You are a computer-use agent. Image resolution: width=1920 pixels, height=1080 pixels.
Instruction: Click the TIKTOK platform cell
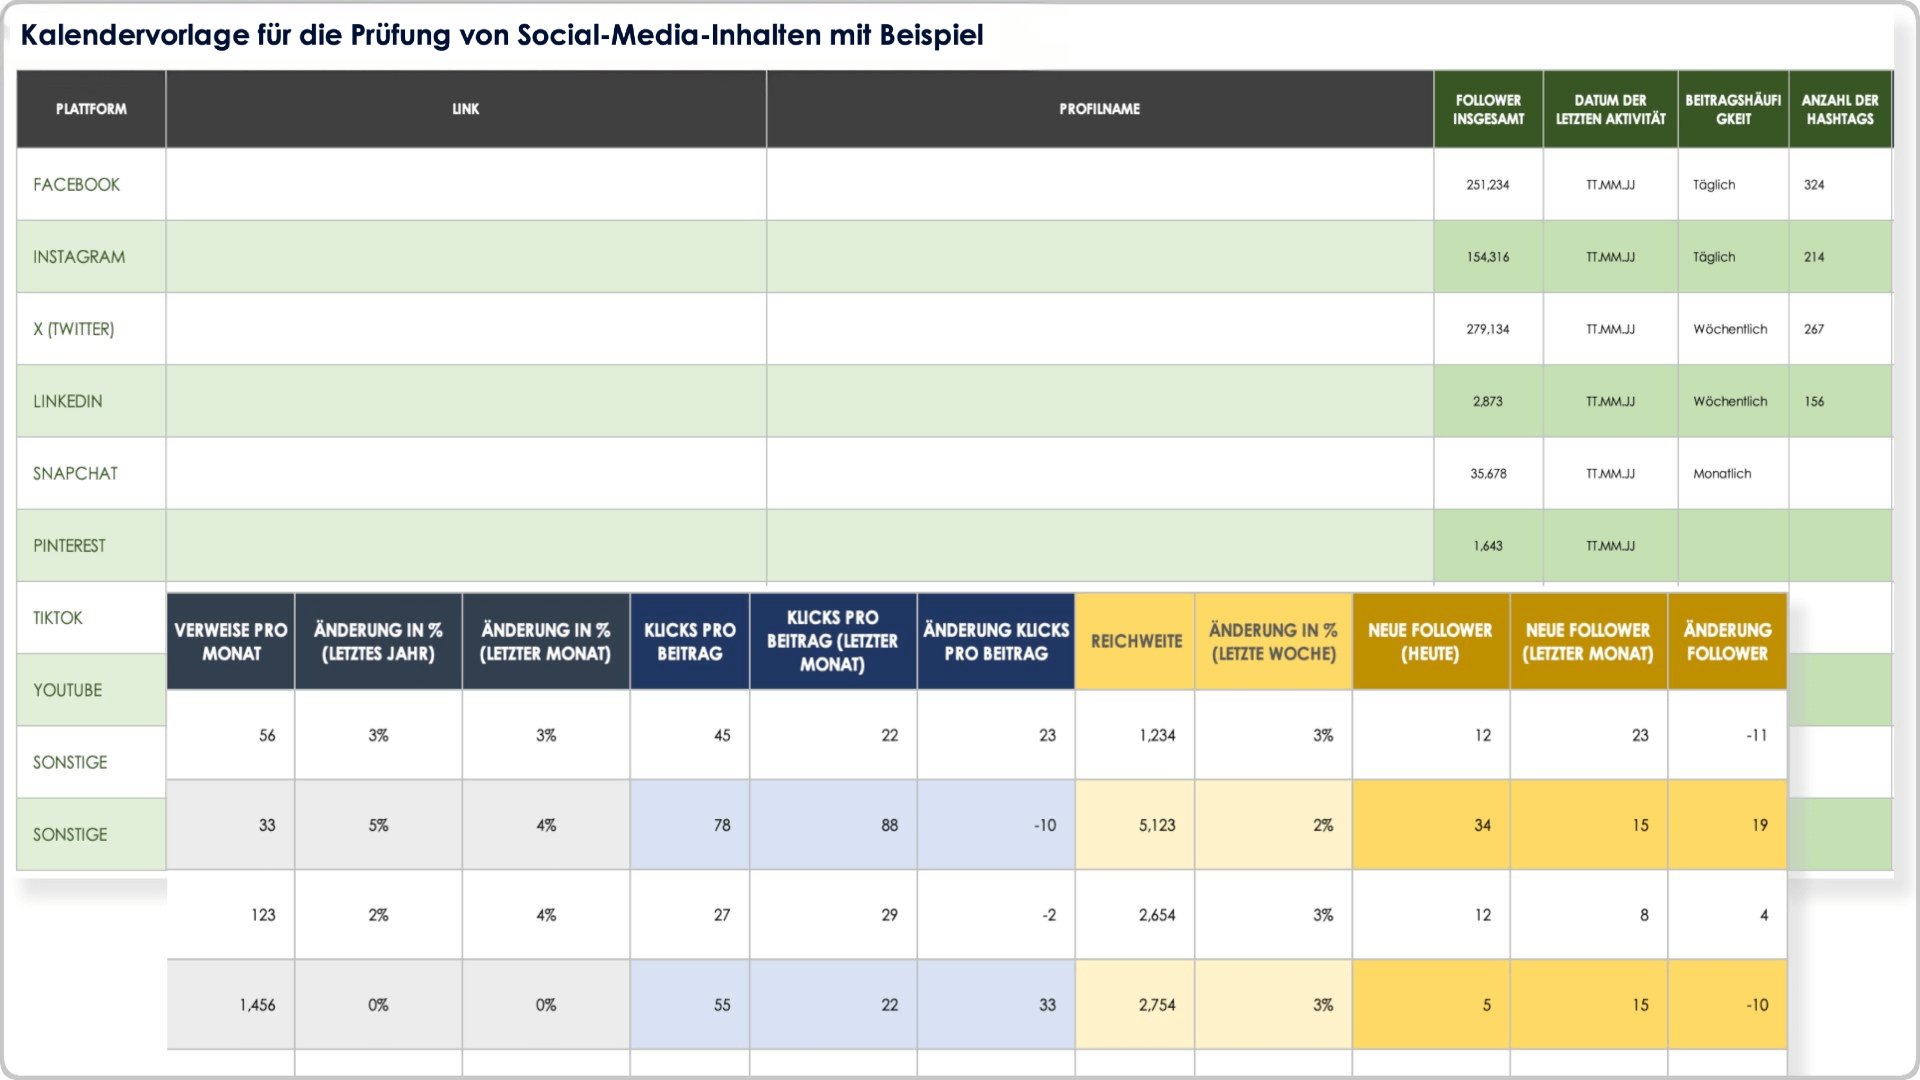click(x=91, y=617)
